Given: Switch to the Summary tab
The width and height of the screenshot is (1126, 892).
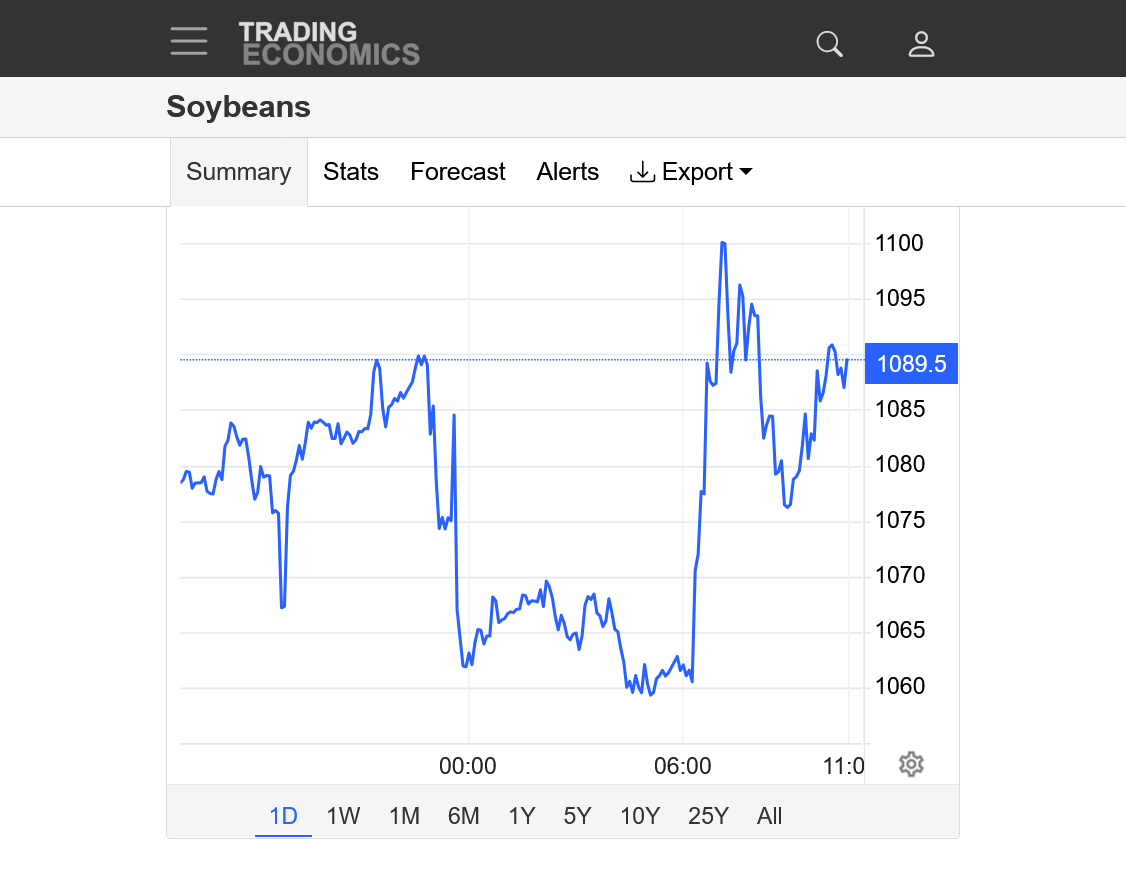Looking at the screenshot, I should point(238,172).
